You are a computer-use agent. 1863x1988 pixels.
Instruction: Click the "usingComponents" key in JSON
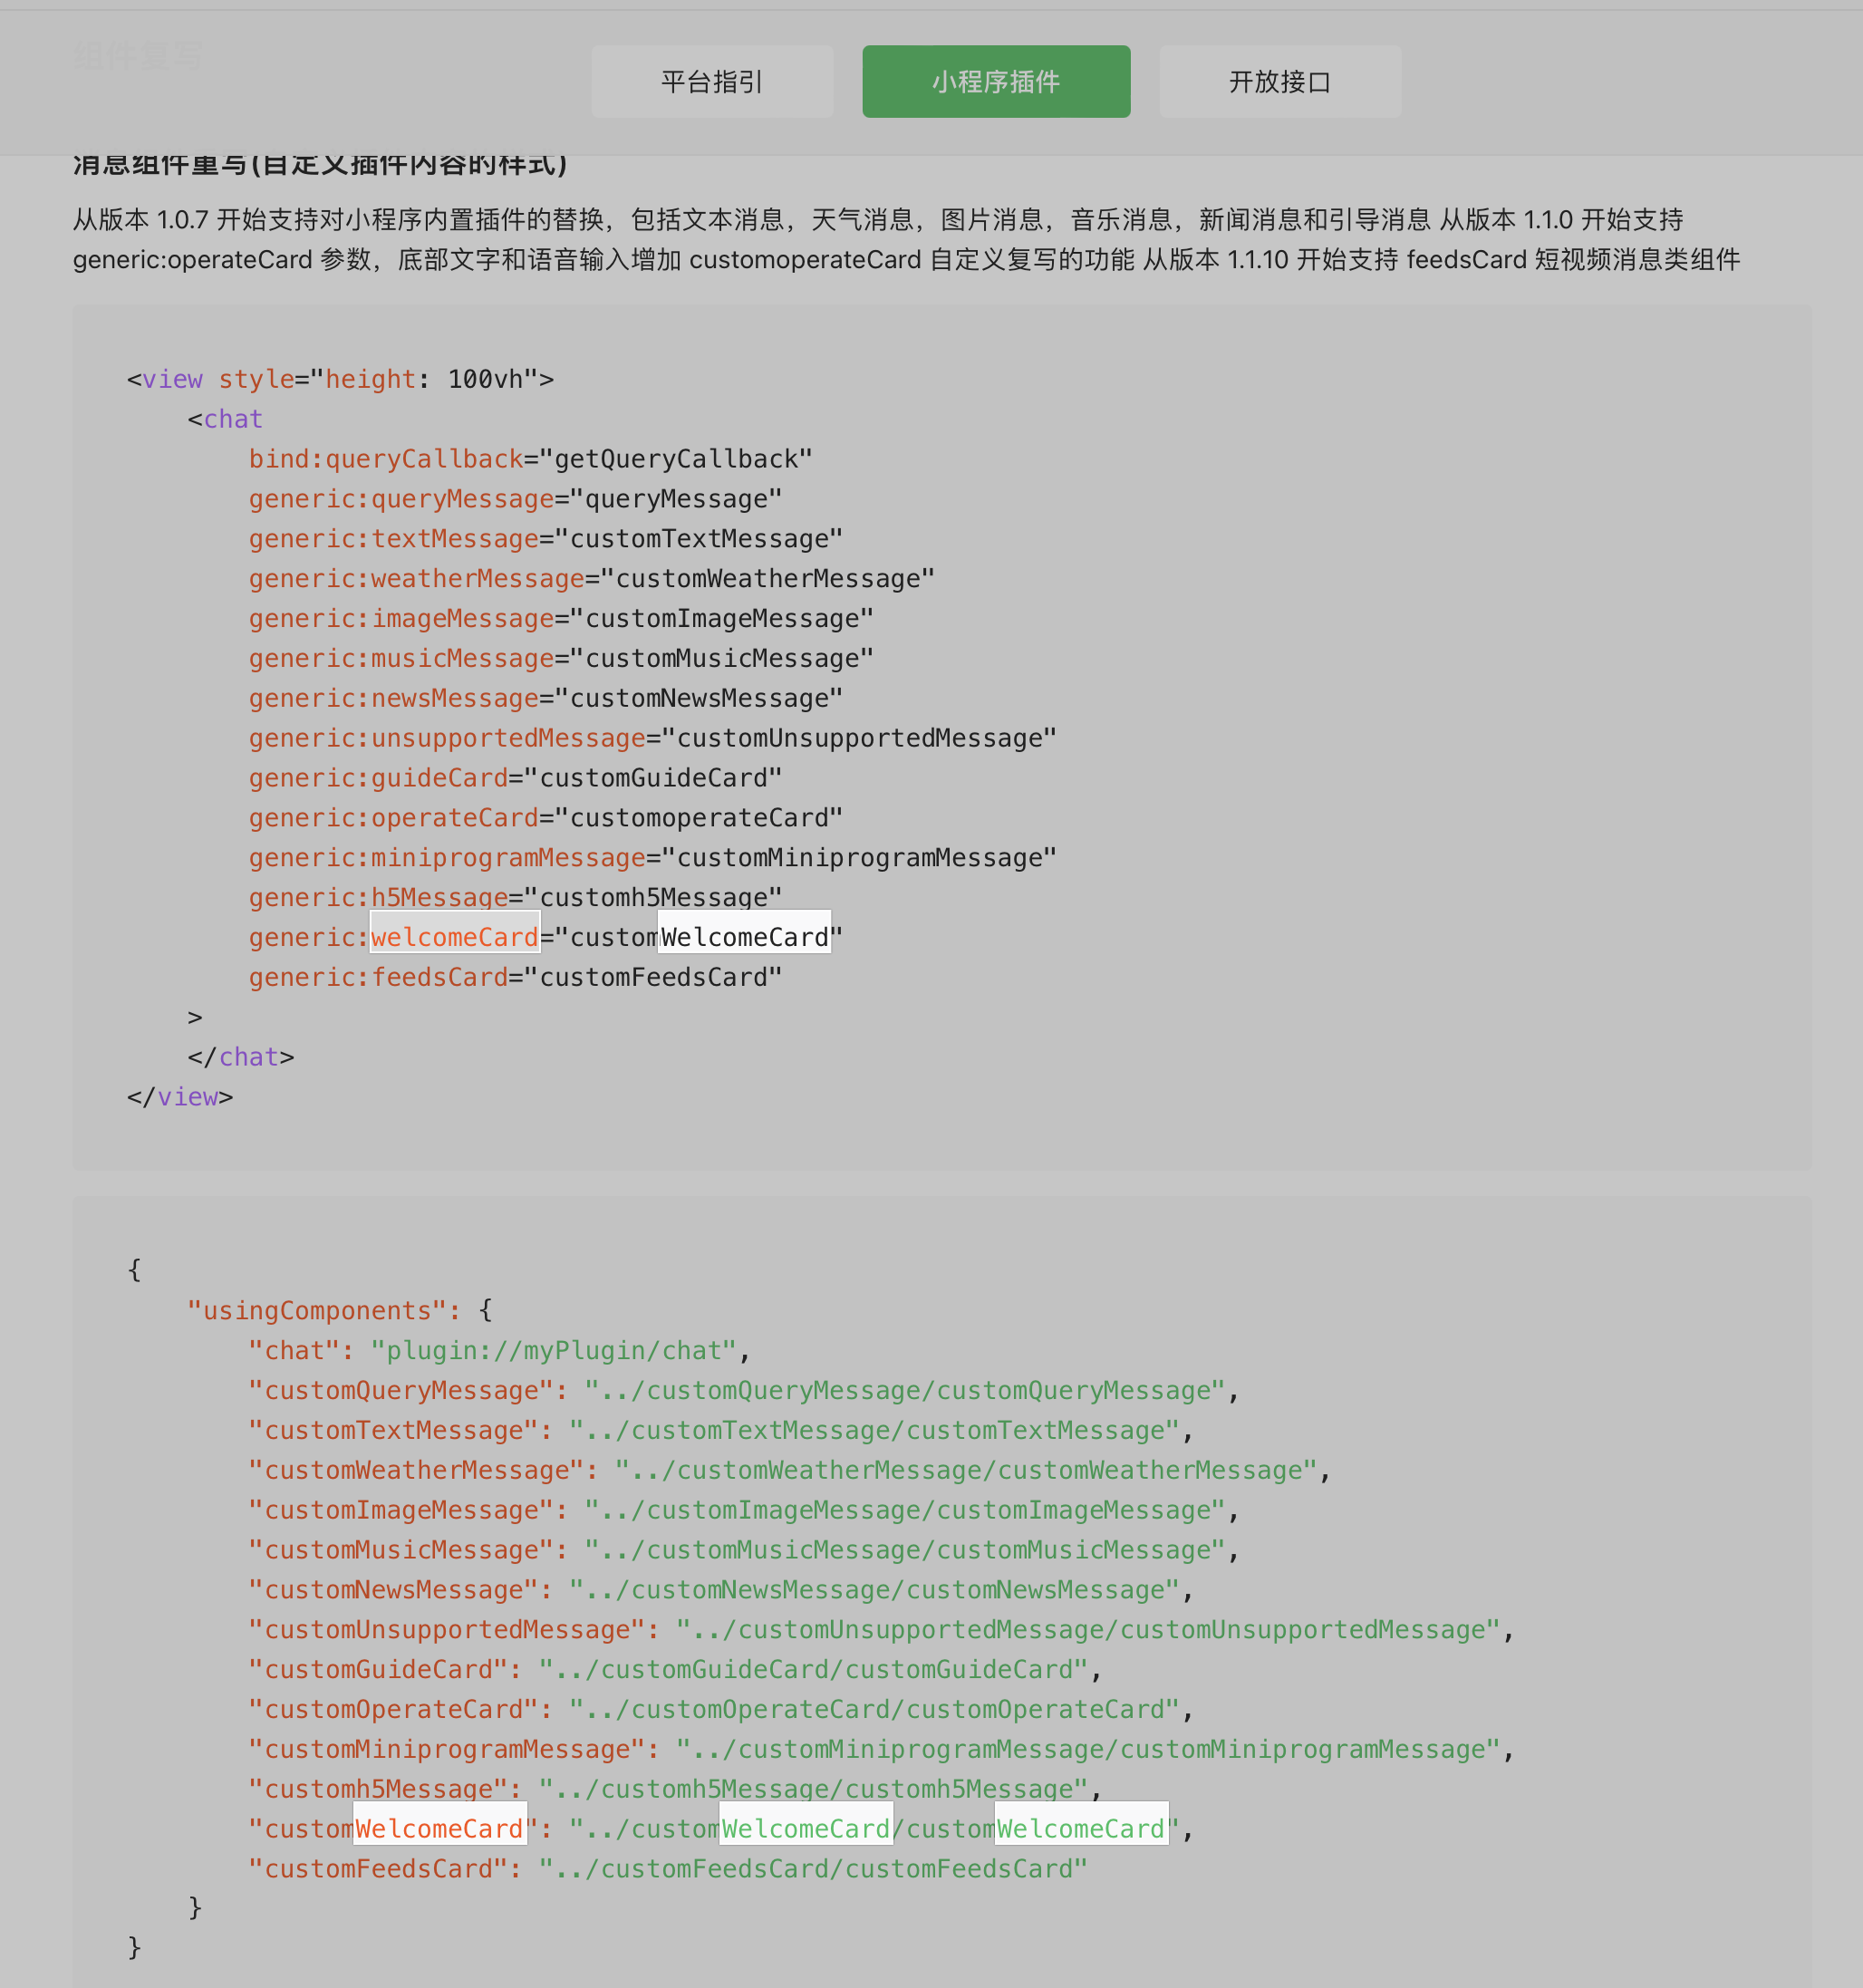(318, 1311)
